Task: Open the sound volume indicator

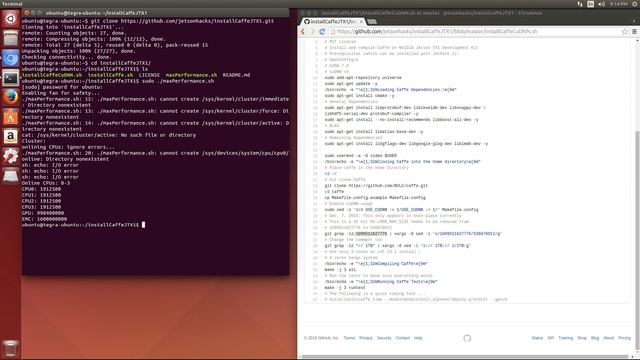Action: [601, 4]
